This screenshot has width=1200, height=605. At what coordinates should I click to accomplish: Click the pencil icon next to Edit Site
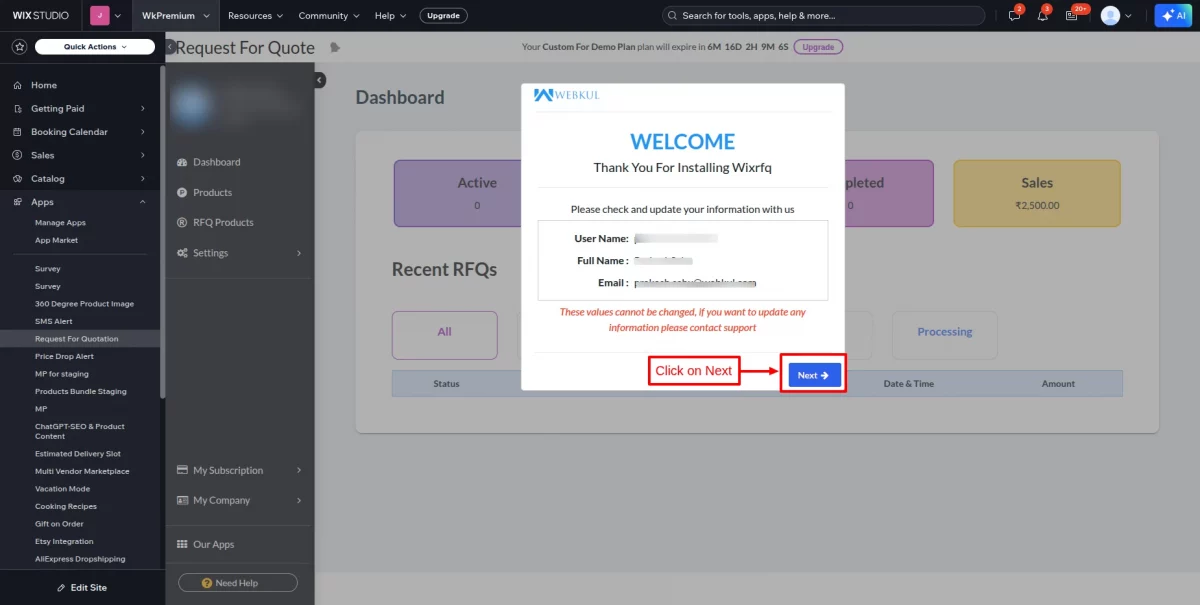click(61, 587)
